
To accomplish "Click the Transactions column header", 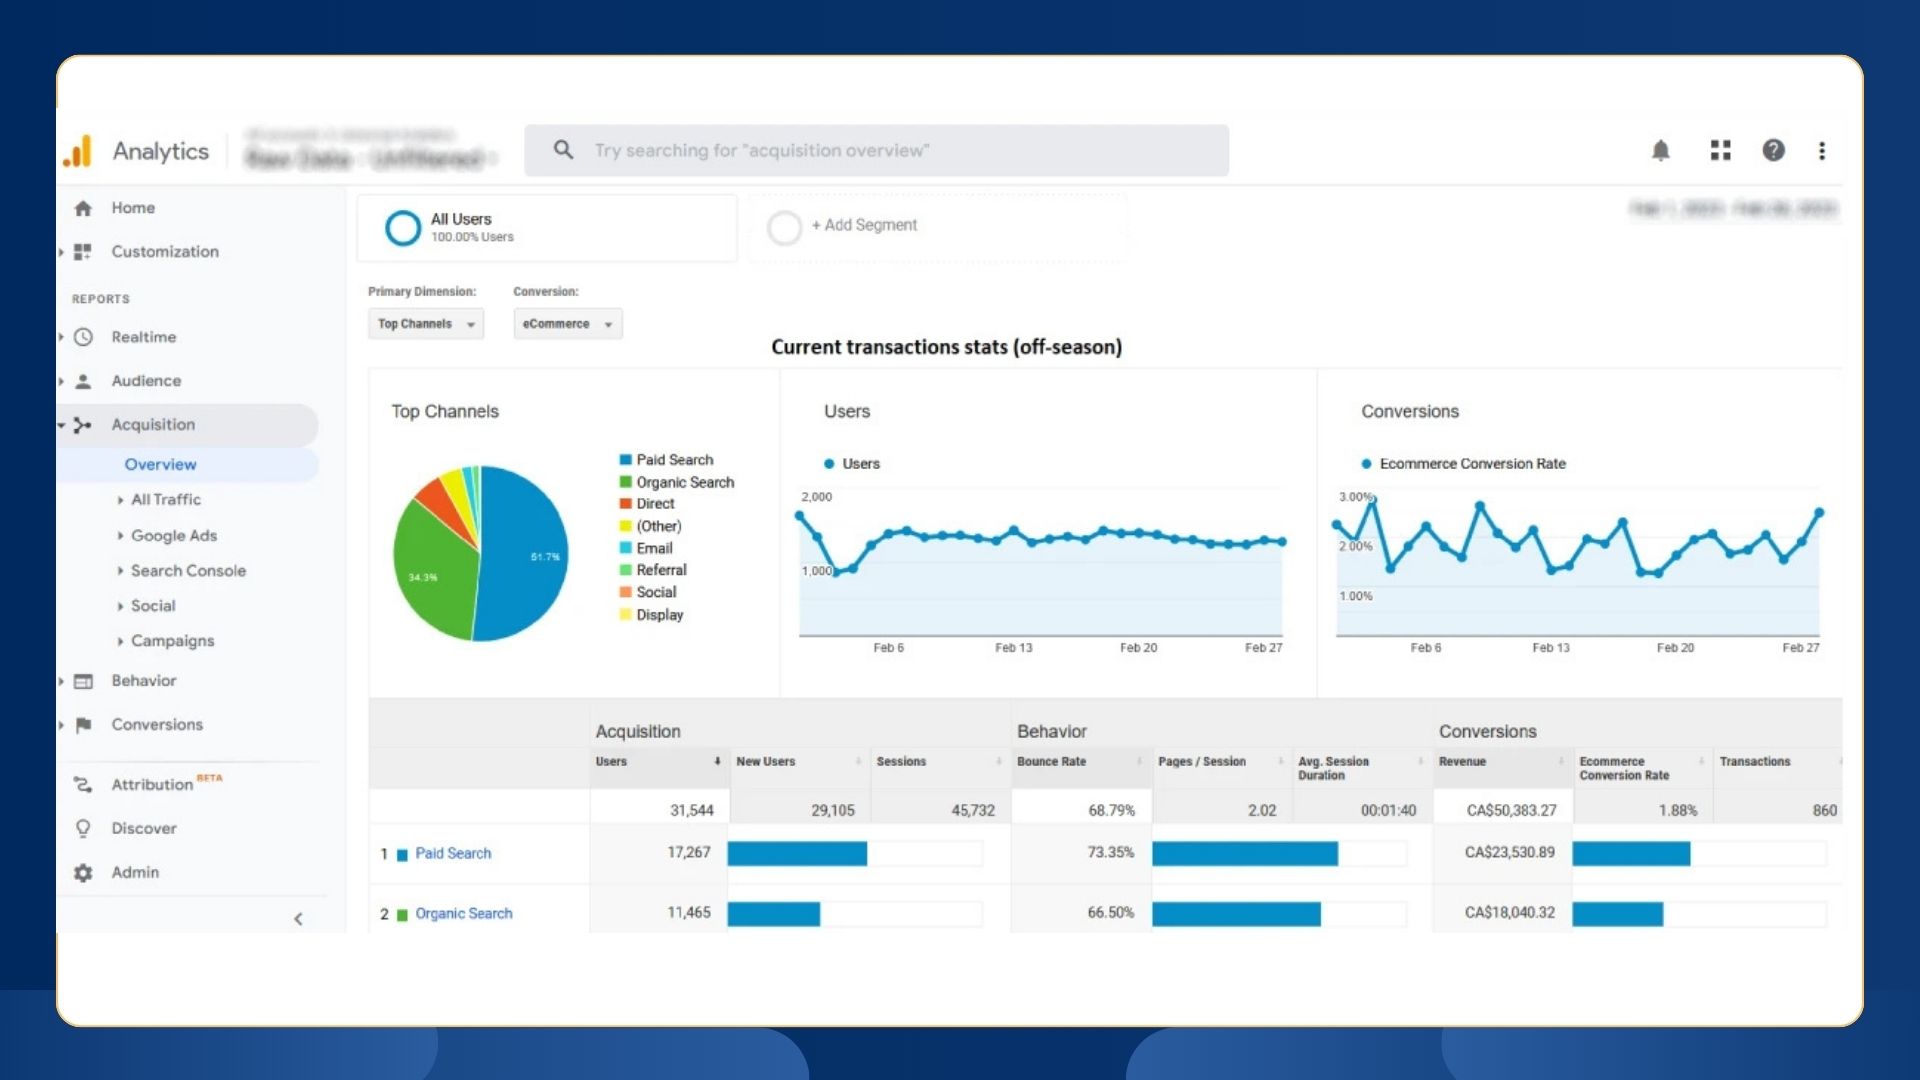I will click(1755, 762).
